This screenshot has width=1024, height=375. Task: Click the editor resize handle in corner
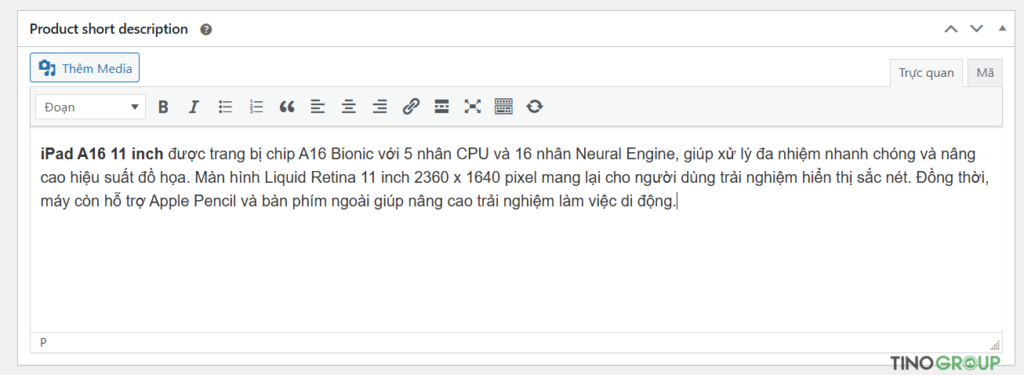click(x=995, y=344)
